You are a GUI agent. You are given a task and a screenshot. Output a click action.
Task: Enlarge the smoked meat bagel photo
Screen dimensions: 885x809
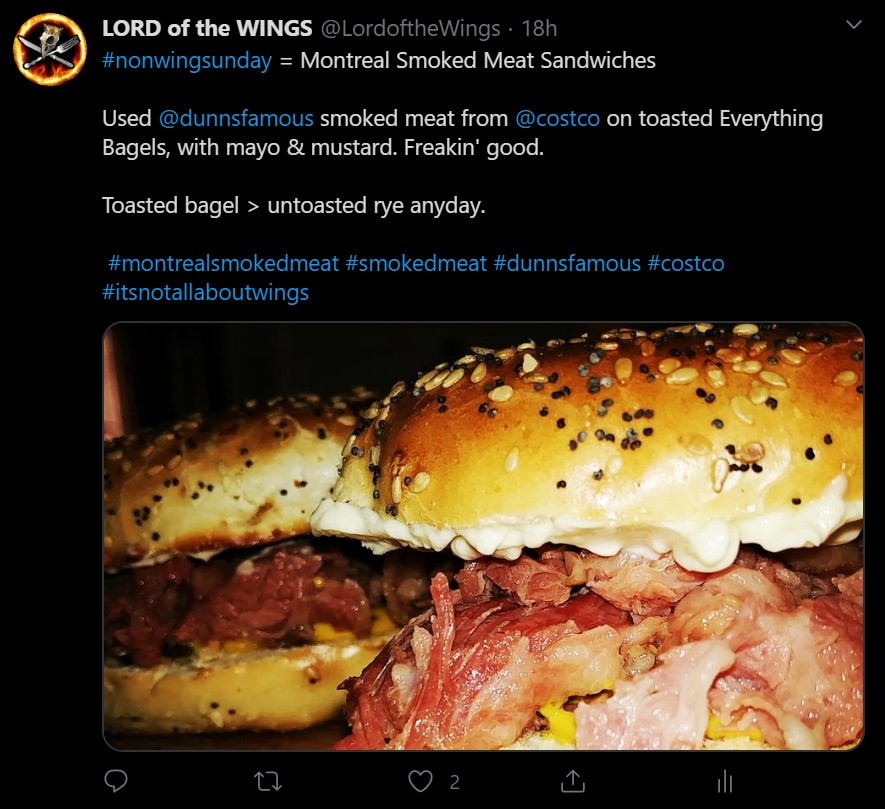click(483, 536)
